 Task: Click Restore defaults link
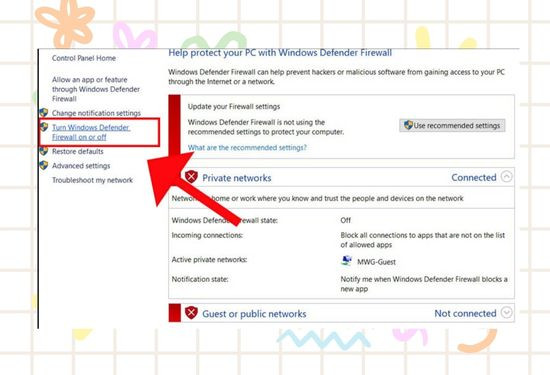coord(78,152)
